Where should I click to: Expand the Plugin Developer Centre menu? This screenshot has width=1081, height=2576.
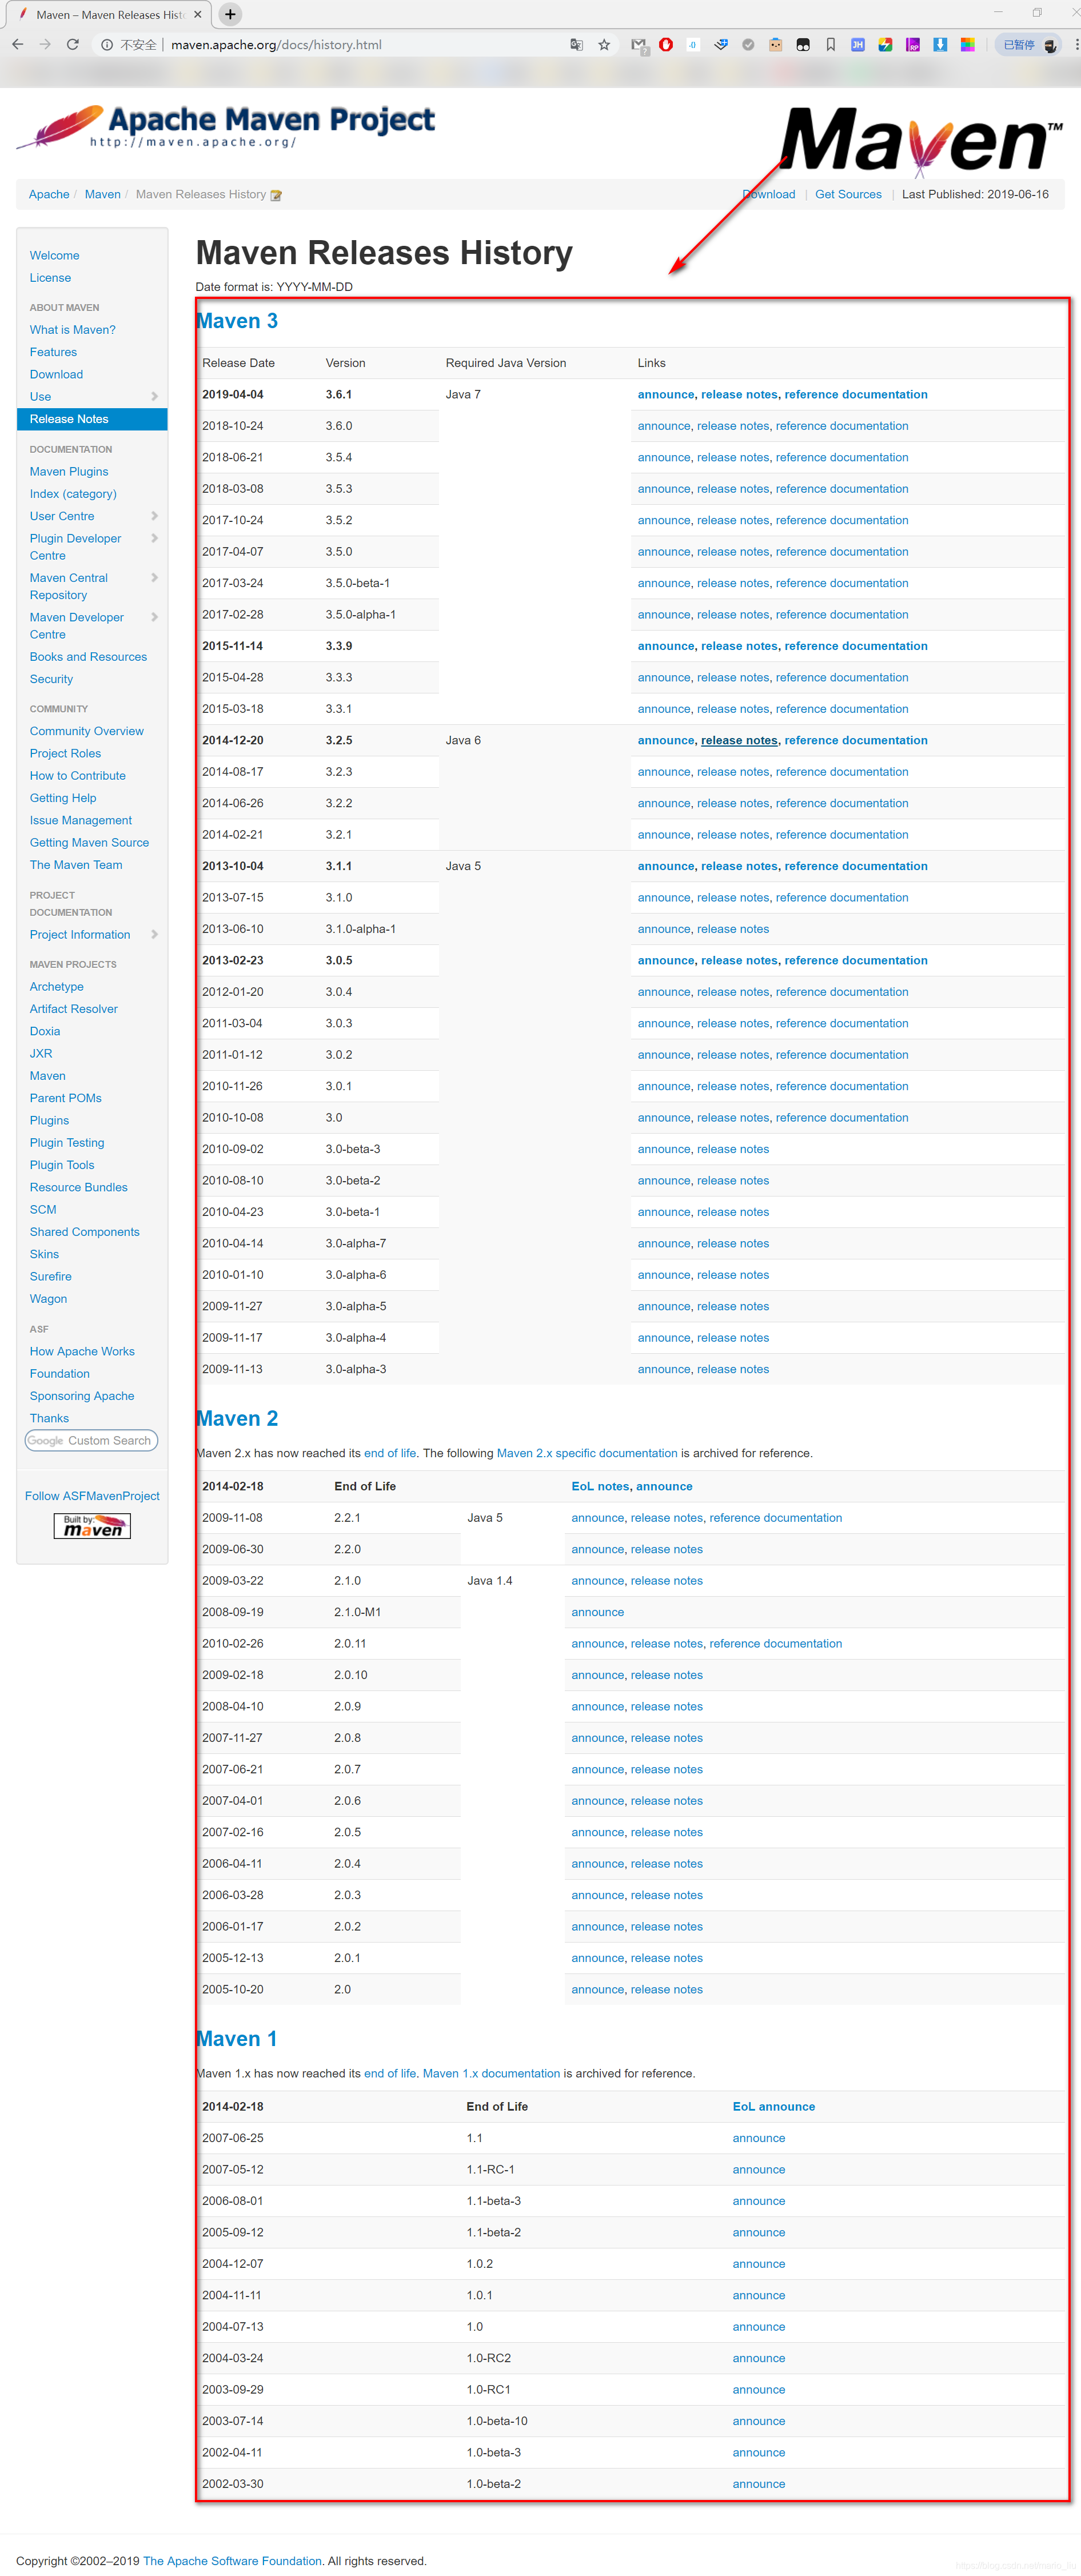coord(154,539)
